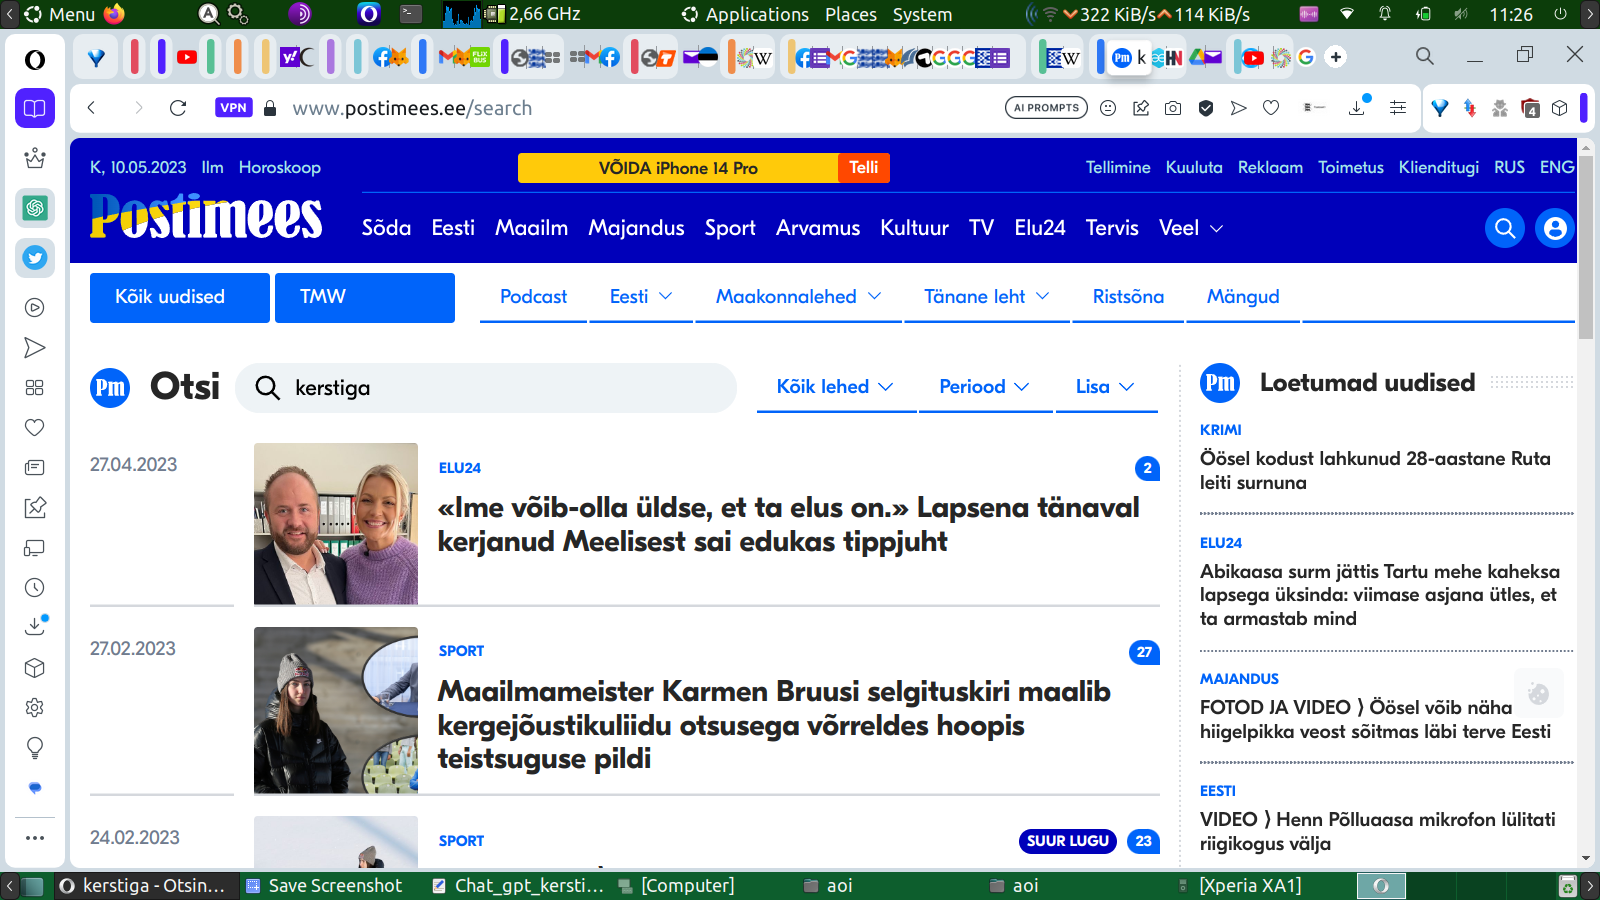Open the MATE Menu button

pos(60,14)
